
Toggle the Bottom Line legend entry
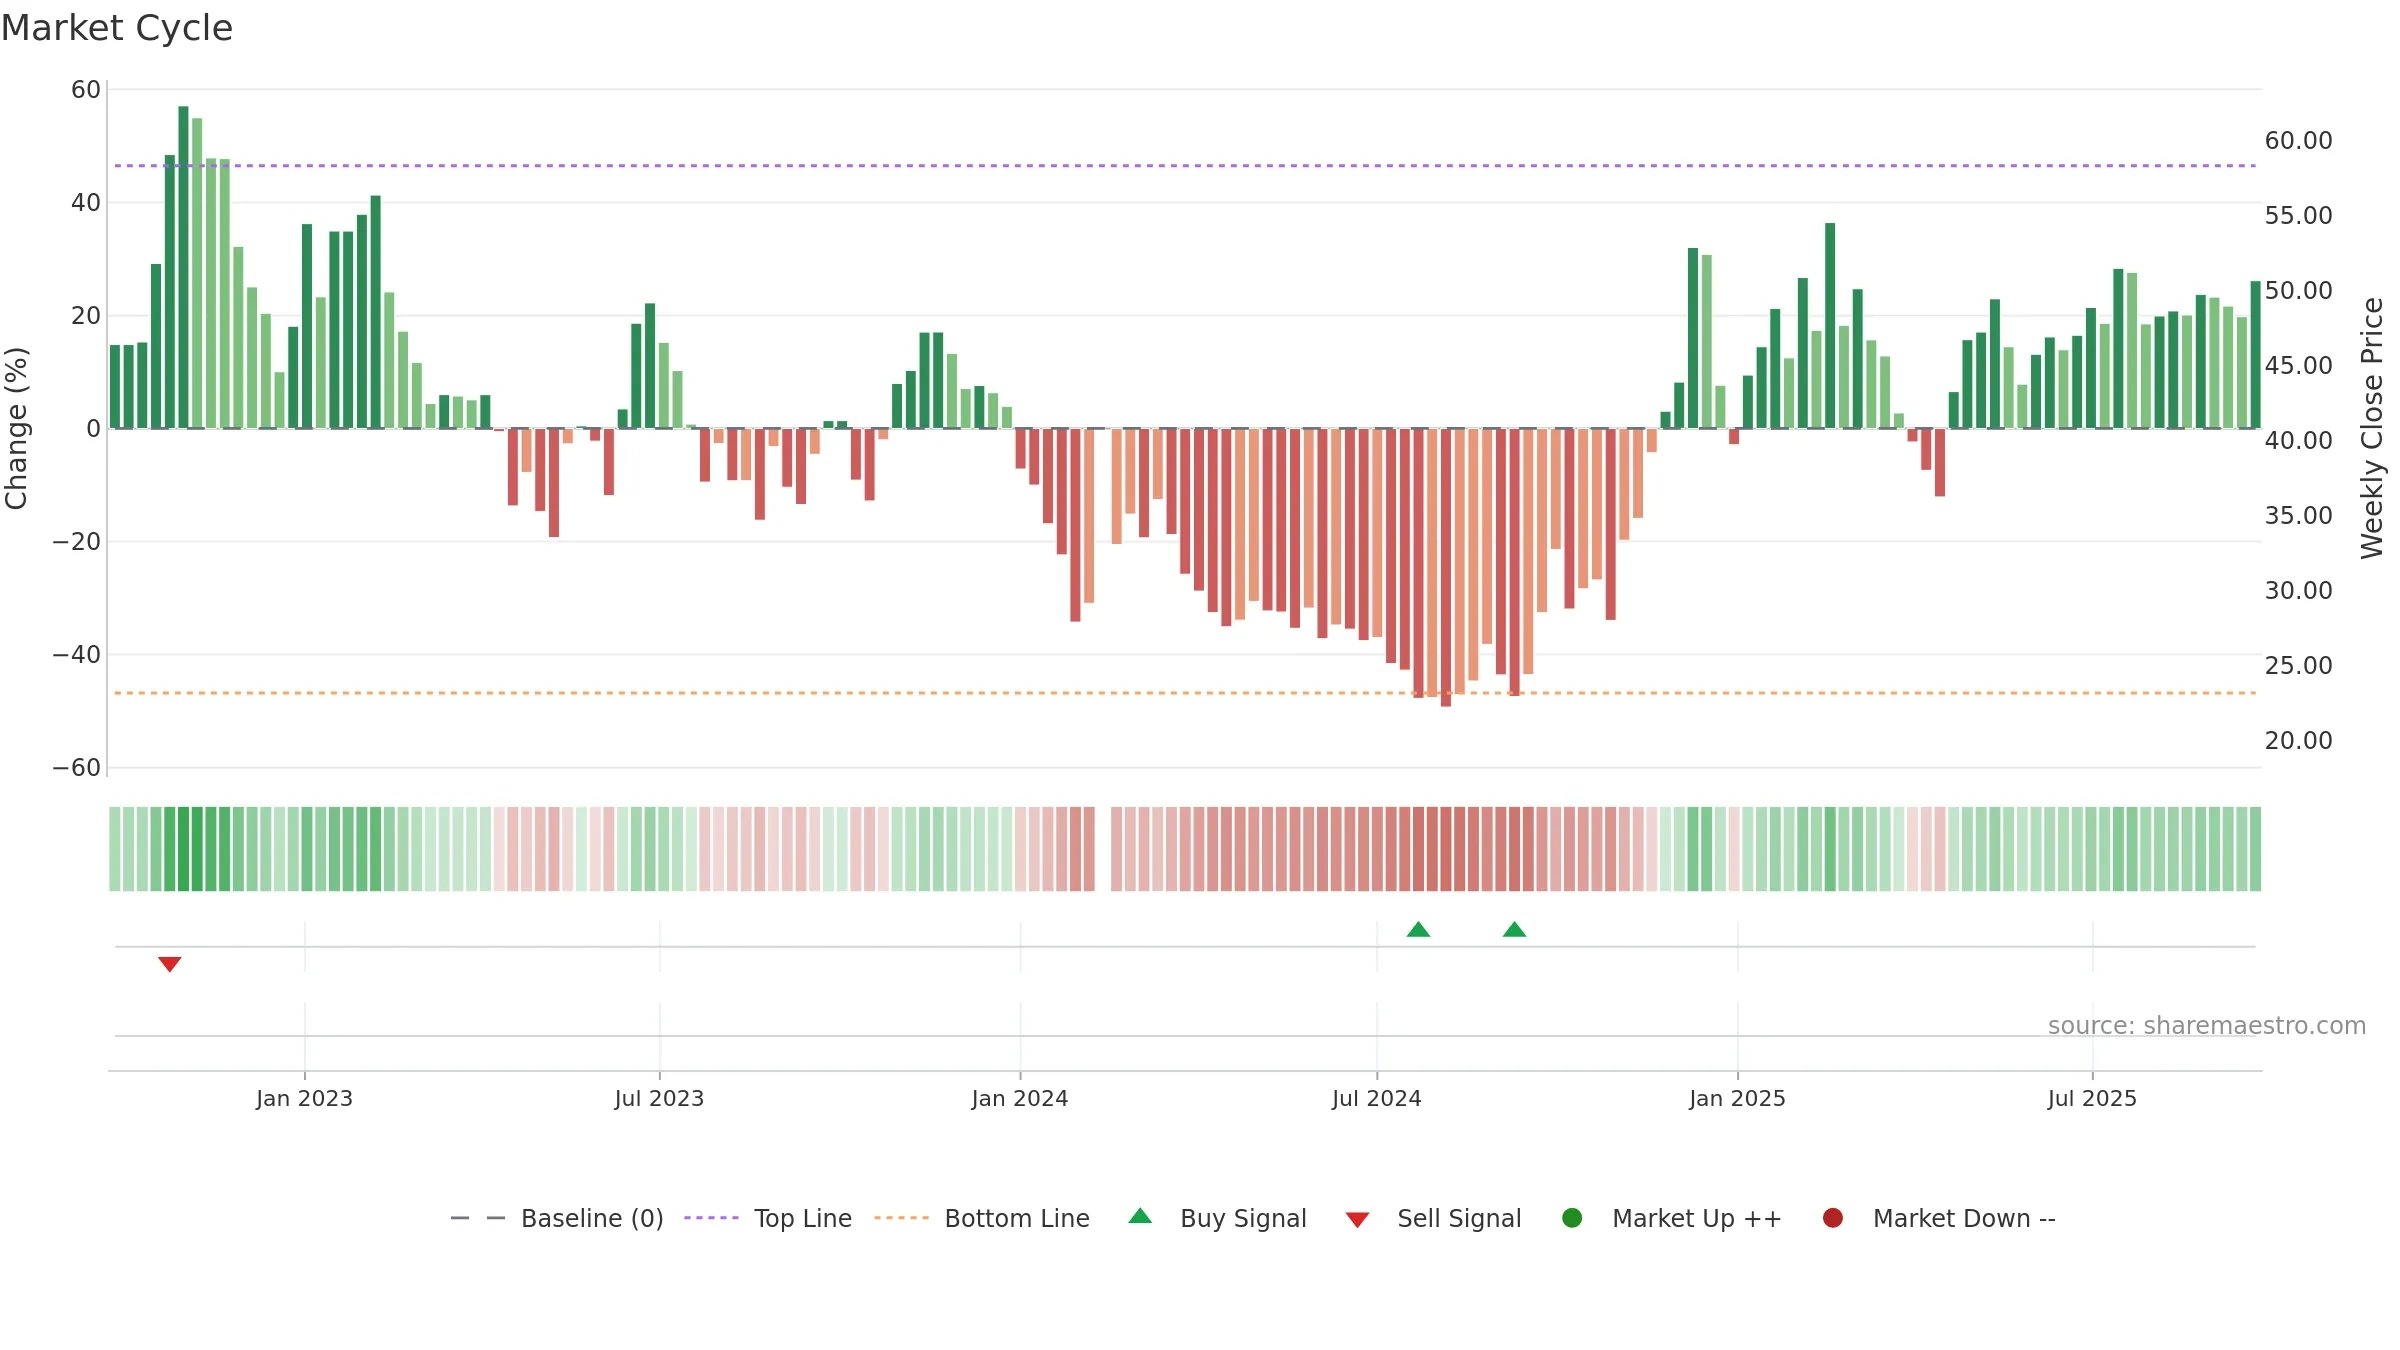(981, 1218)
